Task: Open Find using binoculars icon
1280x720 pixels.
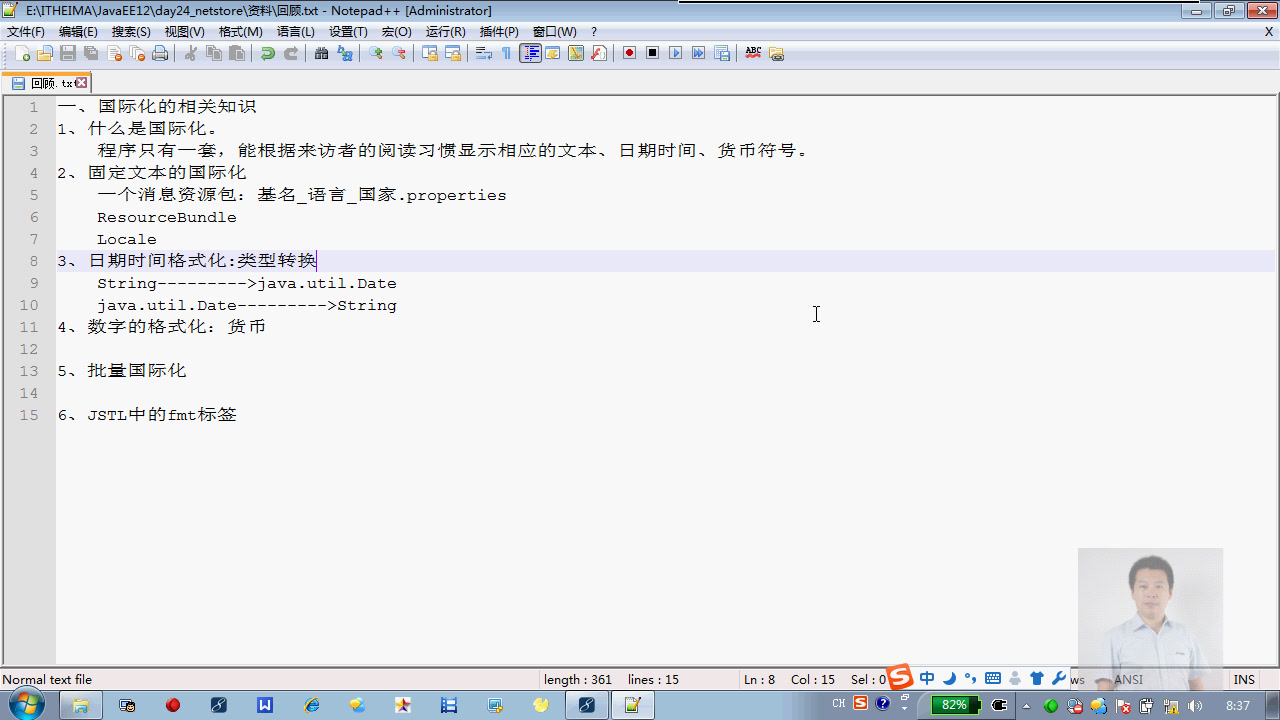Action: point(322,53)
